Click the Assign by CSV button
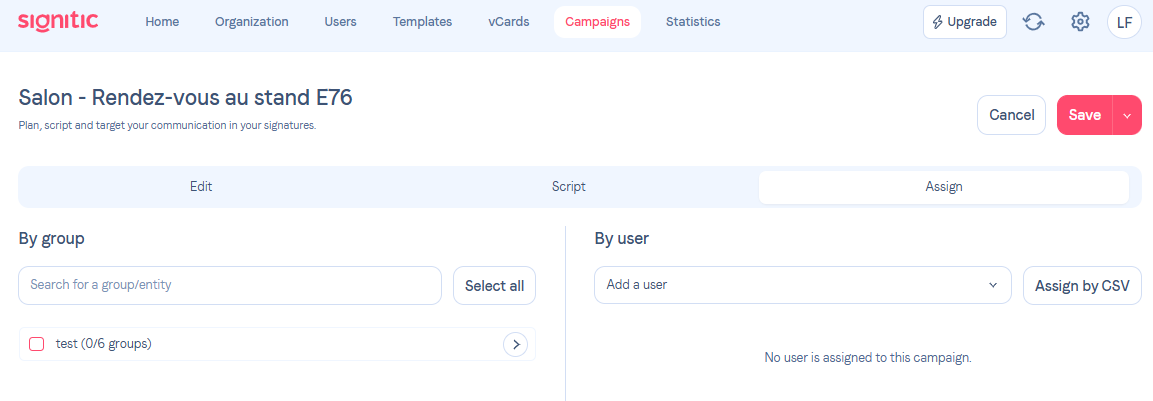1153x401 pixels. coord(1081,285)
